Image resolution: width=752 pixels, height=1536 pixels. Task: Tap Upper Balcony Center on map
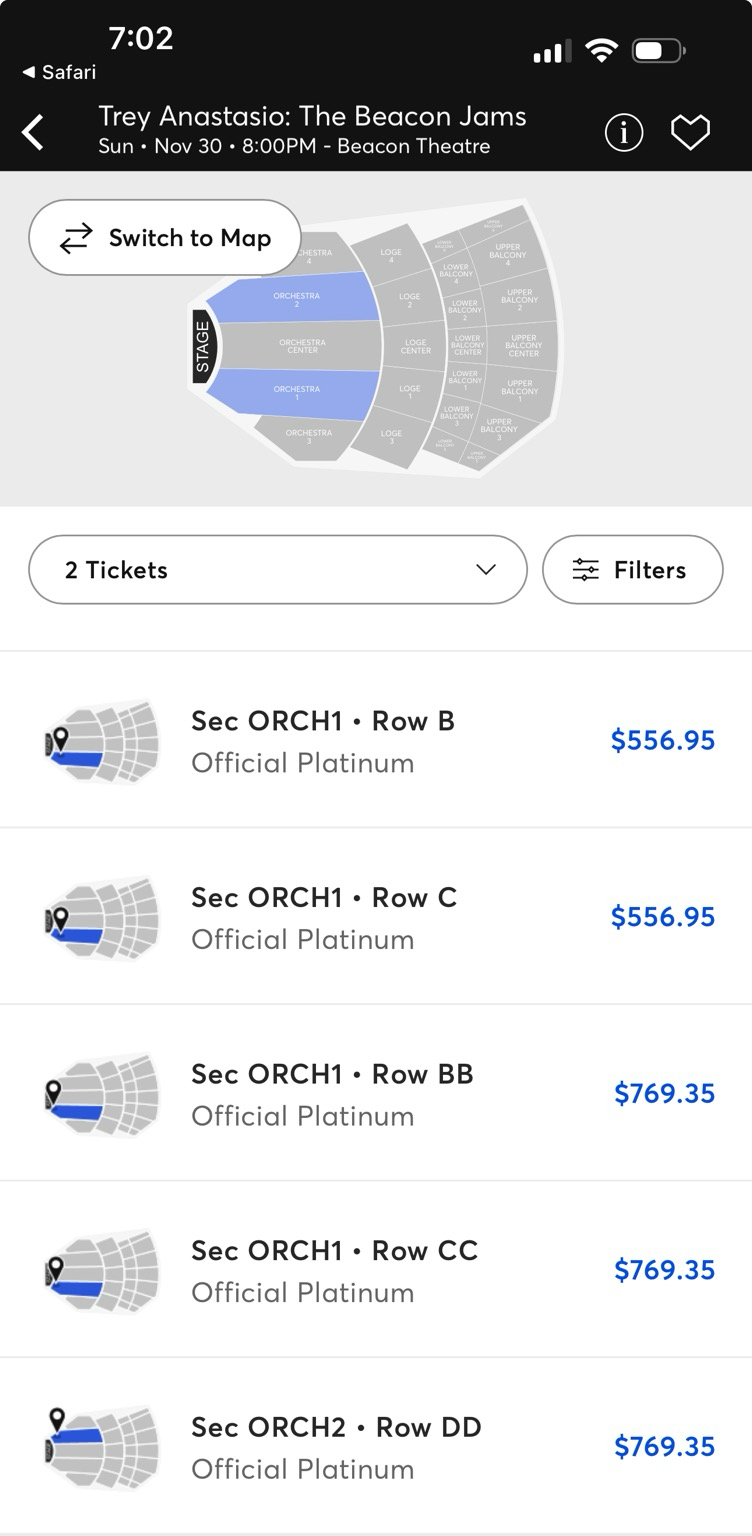[x=523, y=345]
